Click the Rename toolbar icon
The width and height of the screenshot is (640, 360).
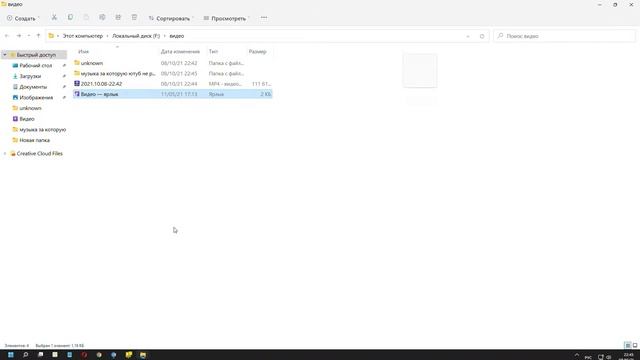point(102,18)
